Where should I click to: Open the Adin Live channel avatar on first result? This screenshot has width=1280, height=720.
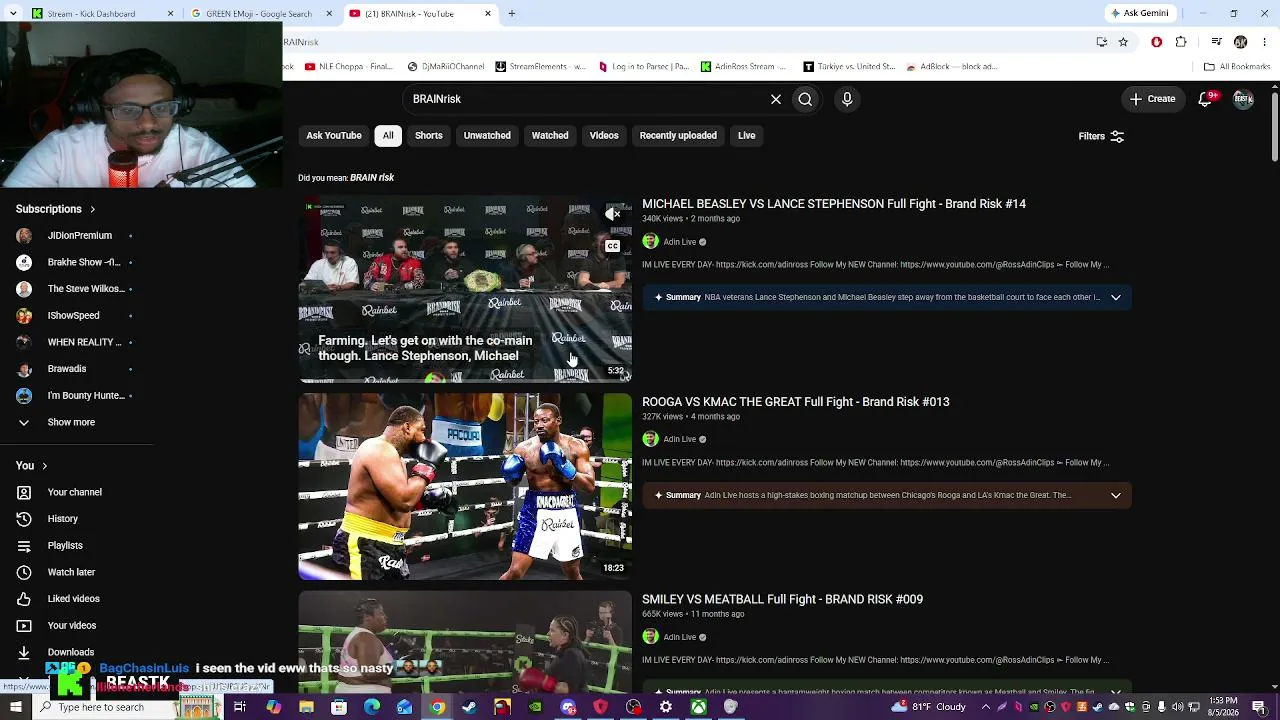[650, 242]
